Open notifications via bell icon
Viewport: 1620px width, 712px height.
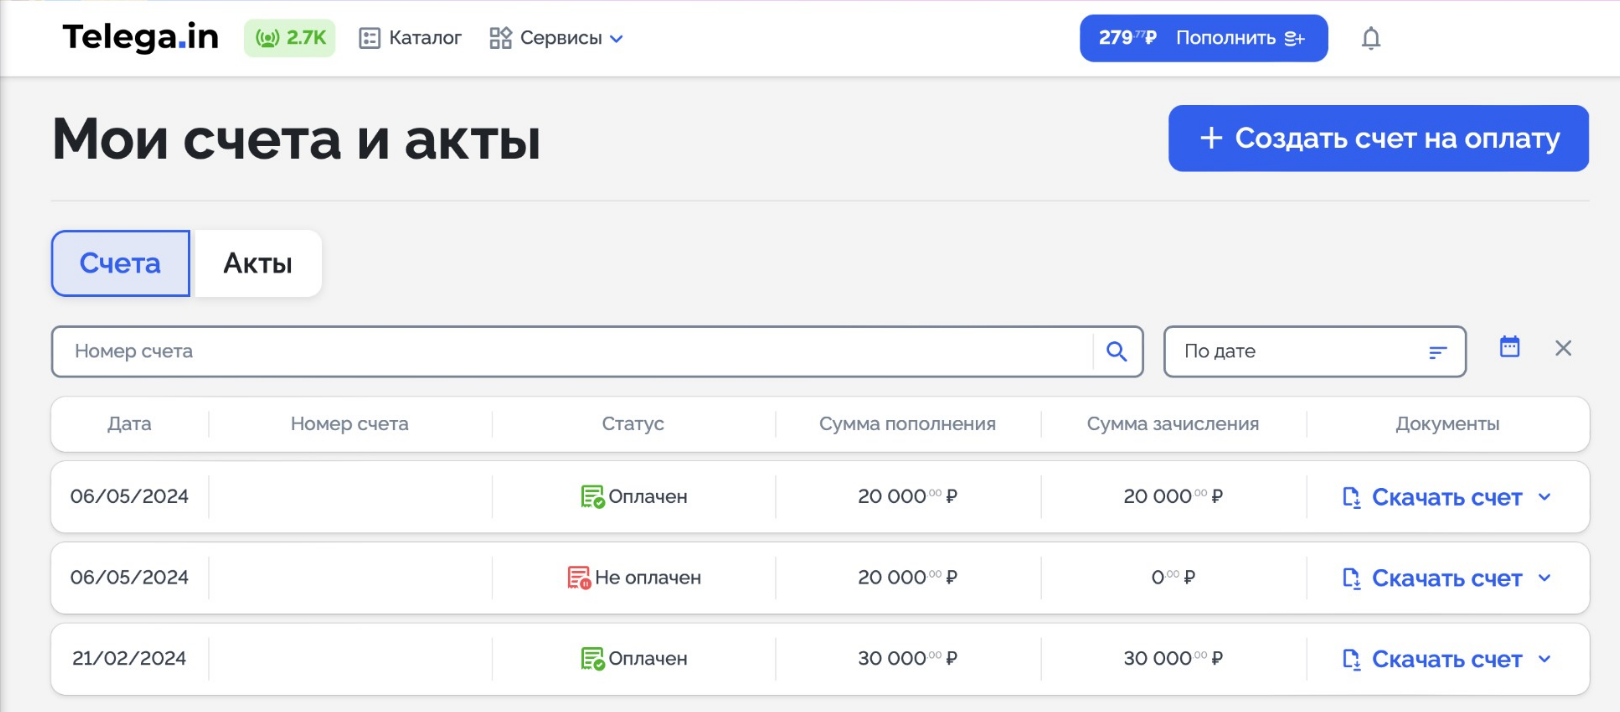pos(1371,38)
